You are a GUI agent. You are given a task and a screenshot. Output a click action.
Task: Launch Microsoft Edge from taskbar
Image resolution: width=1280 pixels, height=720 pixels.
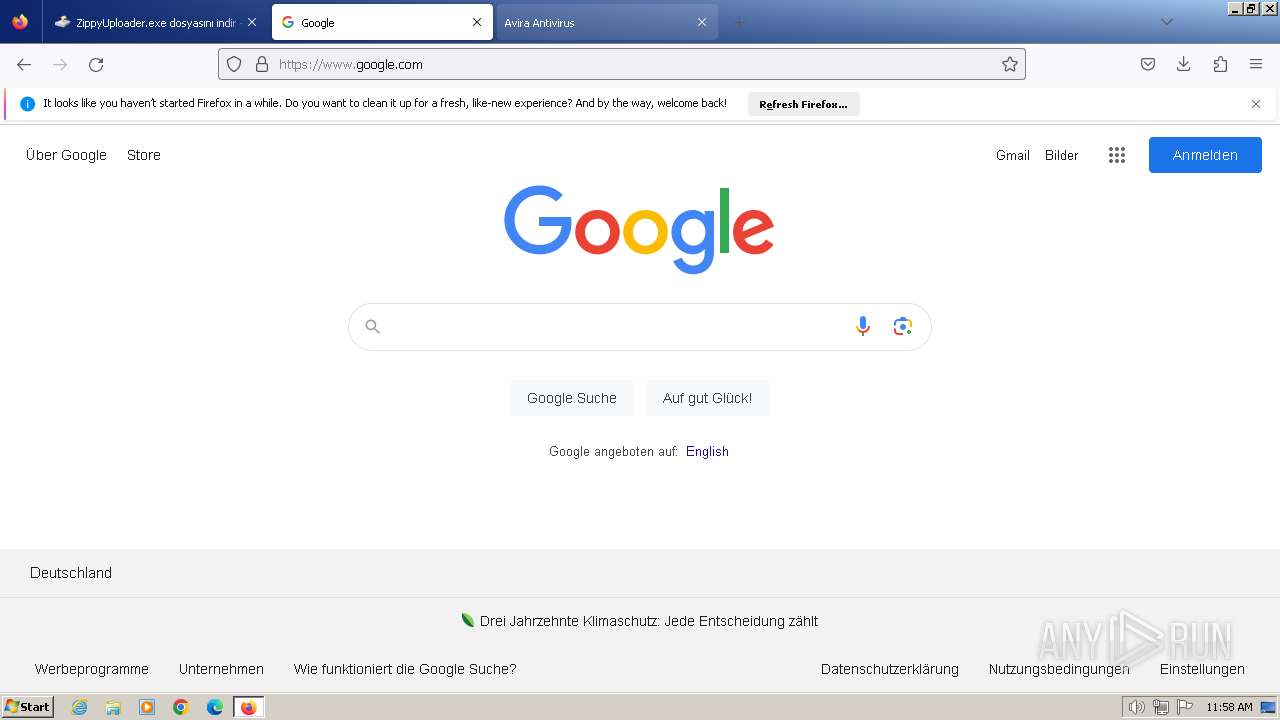[x=215, y=707]
